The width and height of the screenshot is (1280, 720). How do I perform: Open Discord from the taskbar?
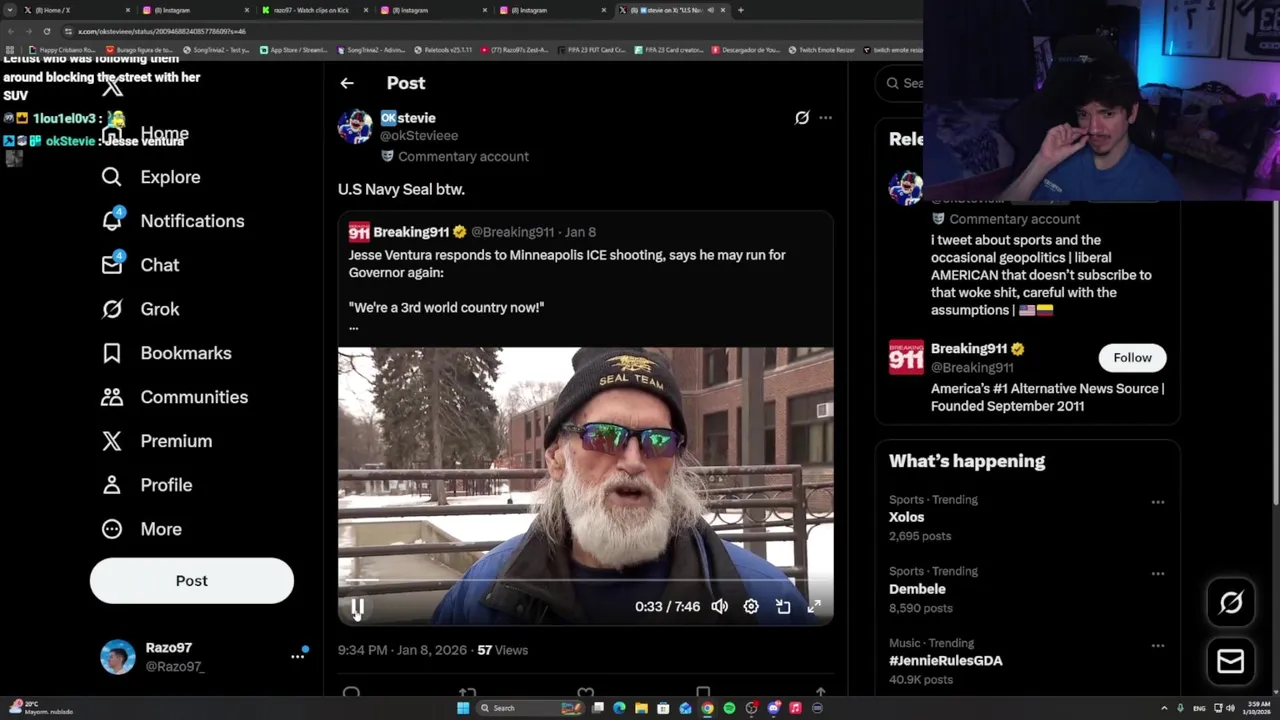pyautogui.click(x=773, y=708)
